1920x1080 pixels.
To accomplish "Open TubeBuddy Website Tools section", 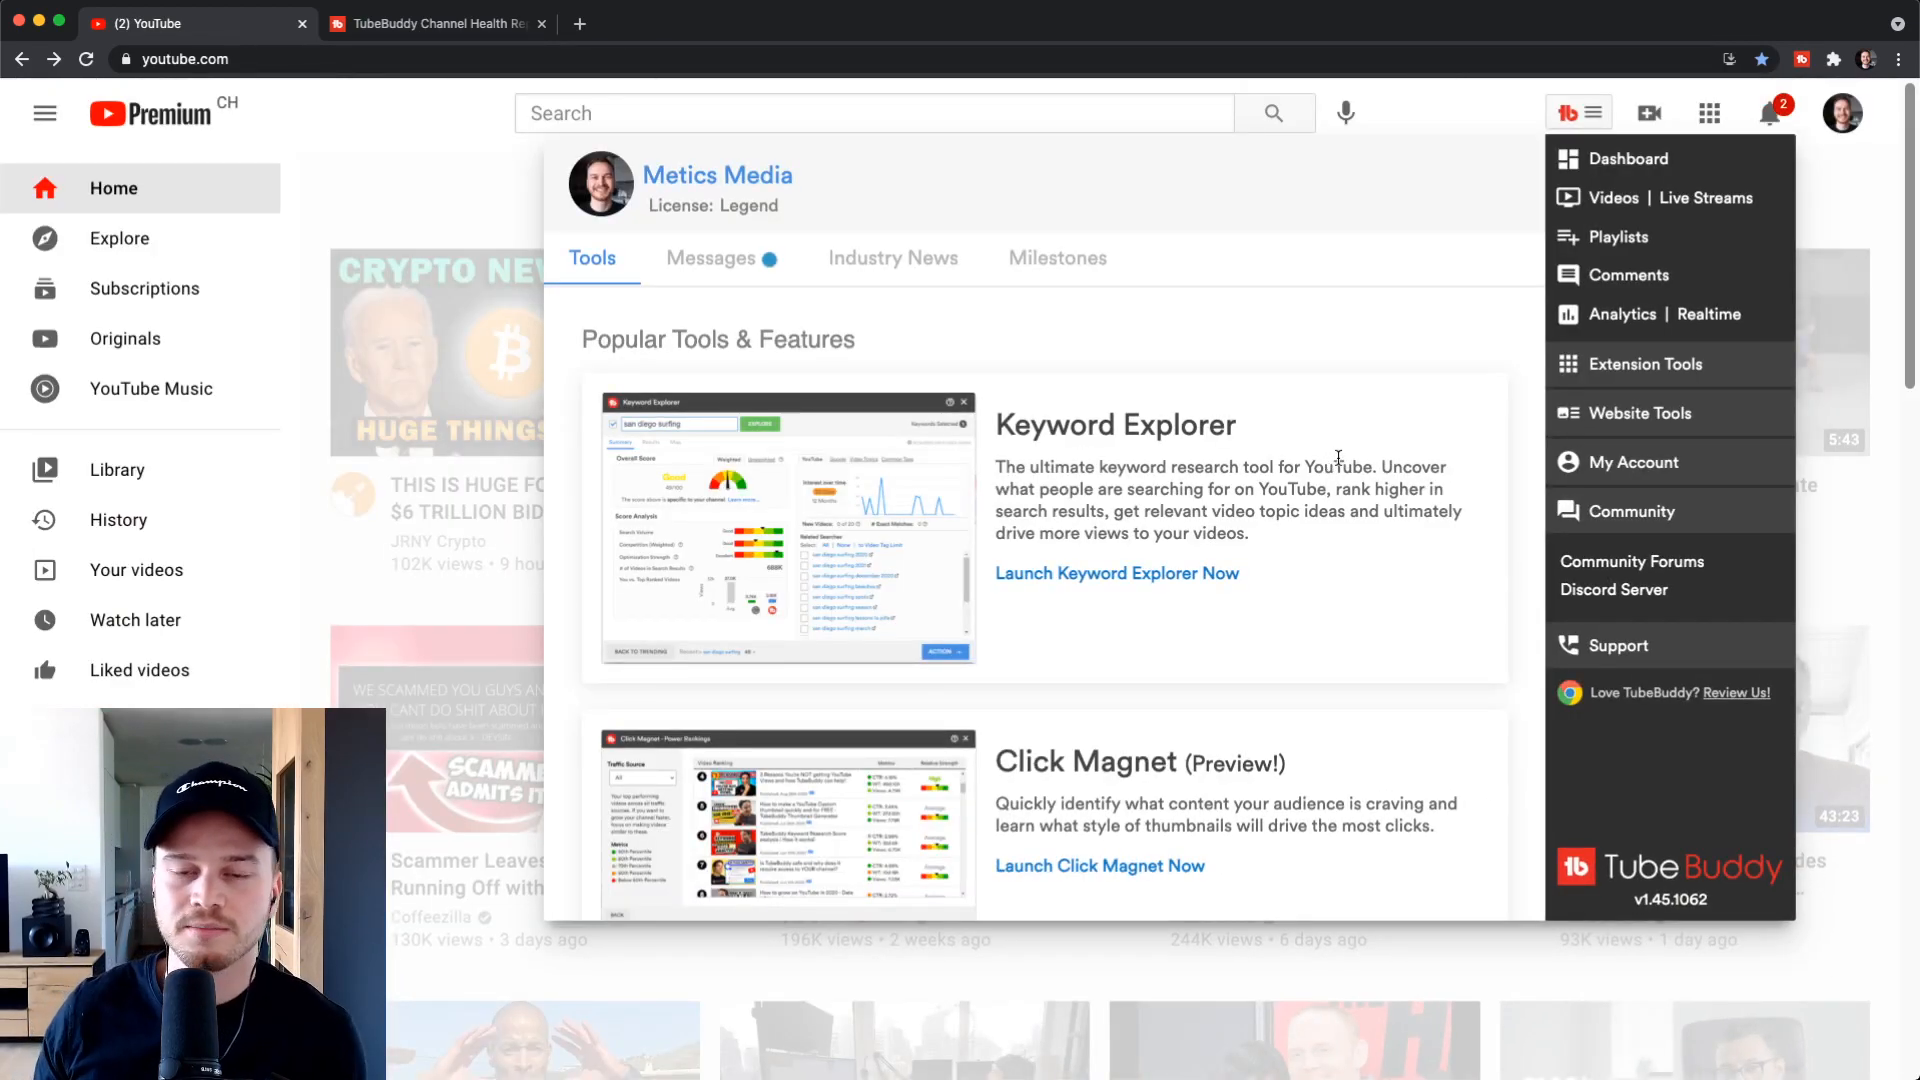I will click(x=1640, y=413).
